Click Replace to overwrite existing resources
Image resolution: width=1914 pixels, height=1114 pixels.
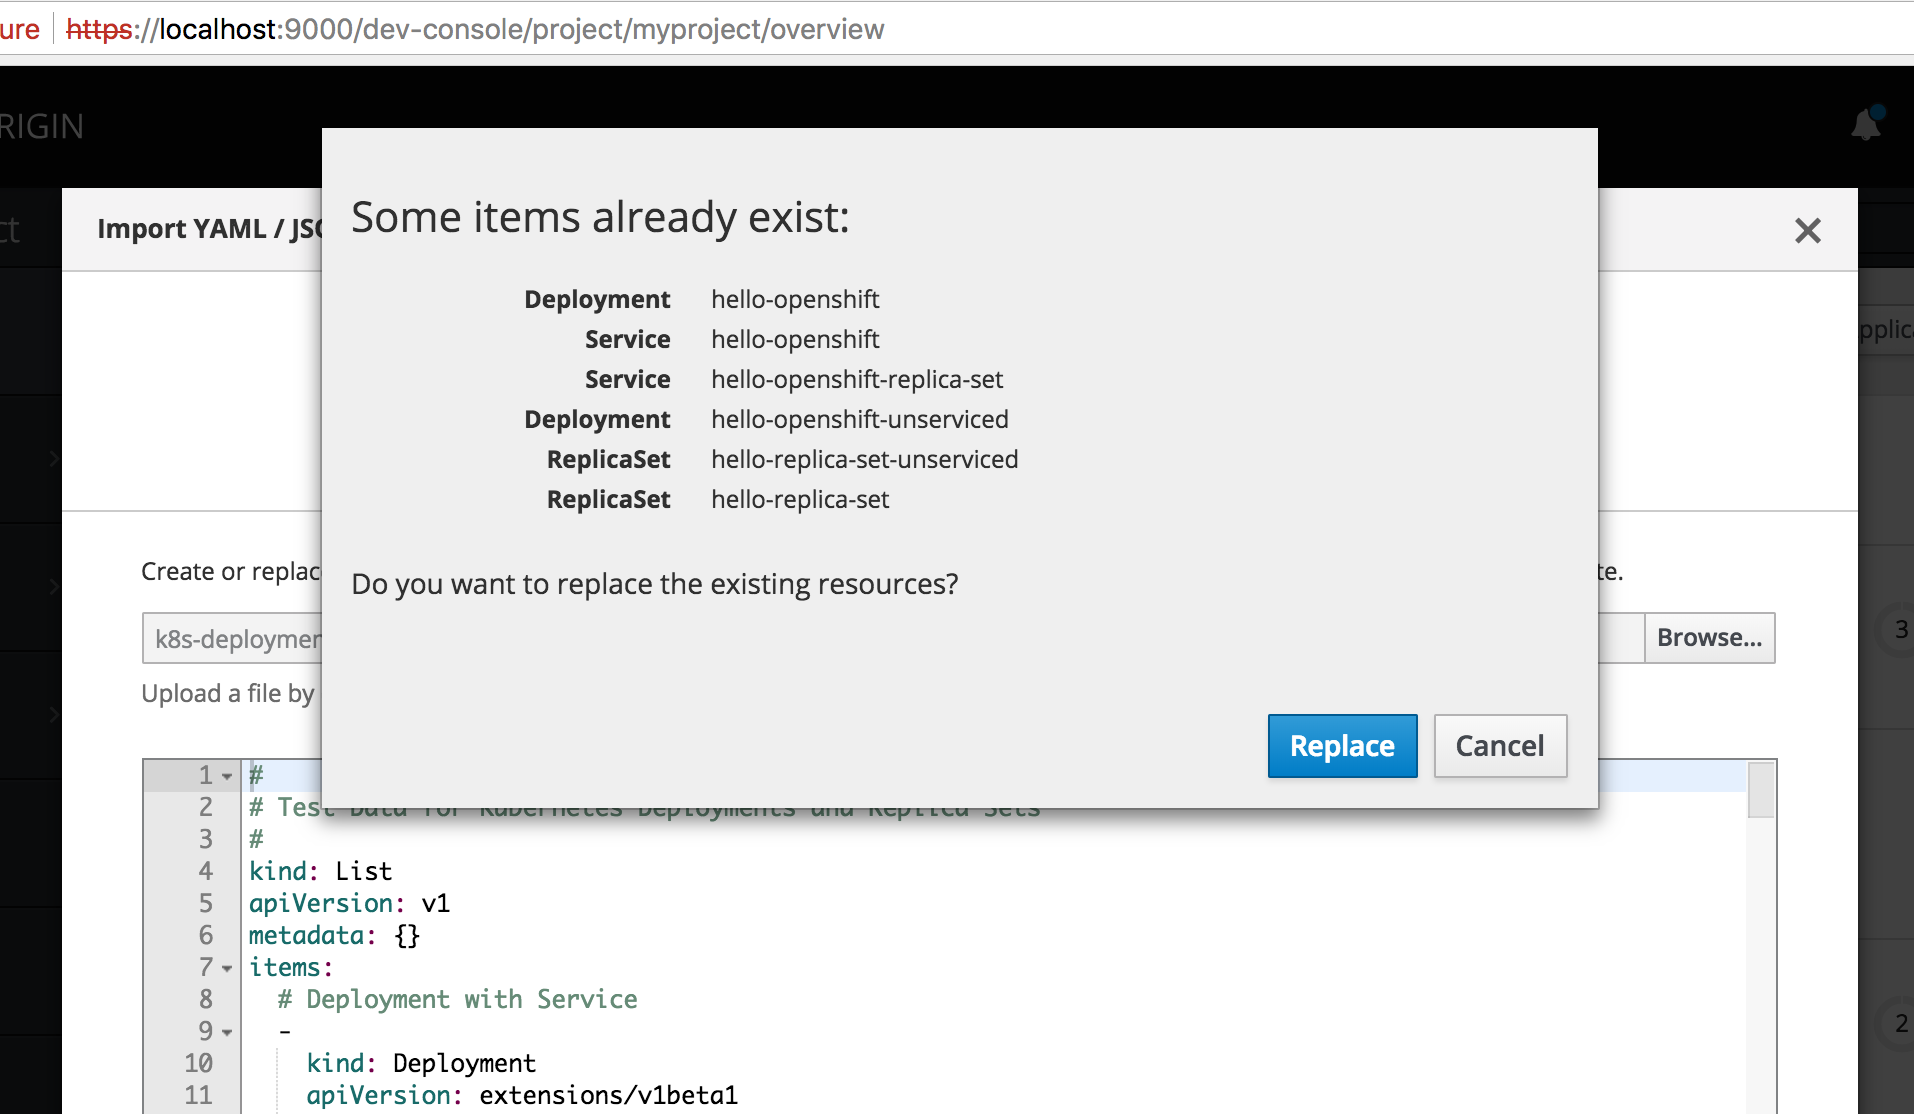[1342, 745]
